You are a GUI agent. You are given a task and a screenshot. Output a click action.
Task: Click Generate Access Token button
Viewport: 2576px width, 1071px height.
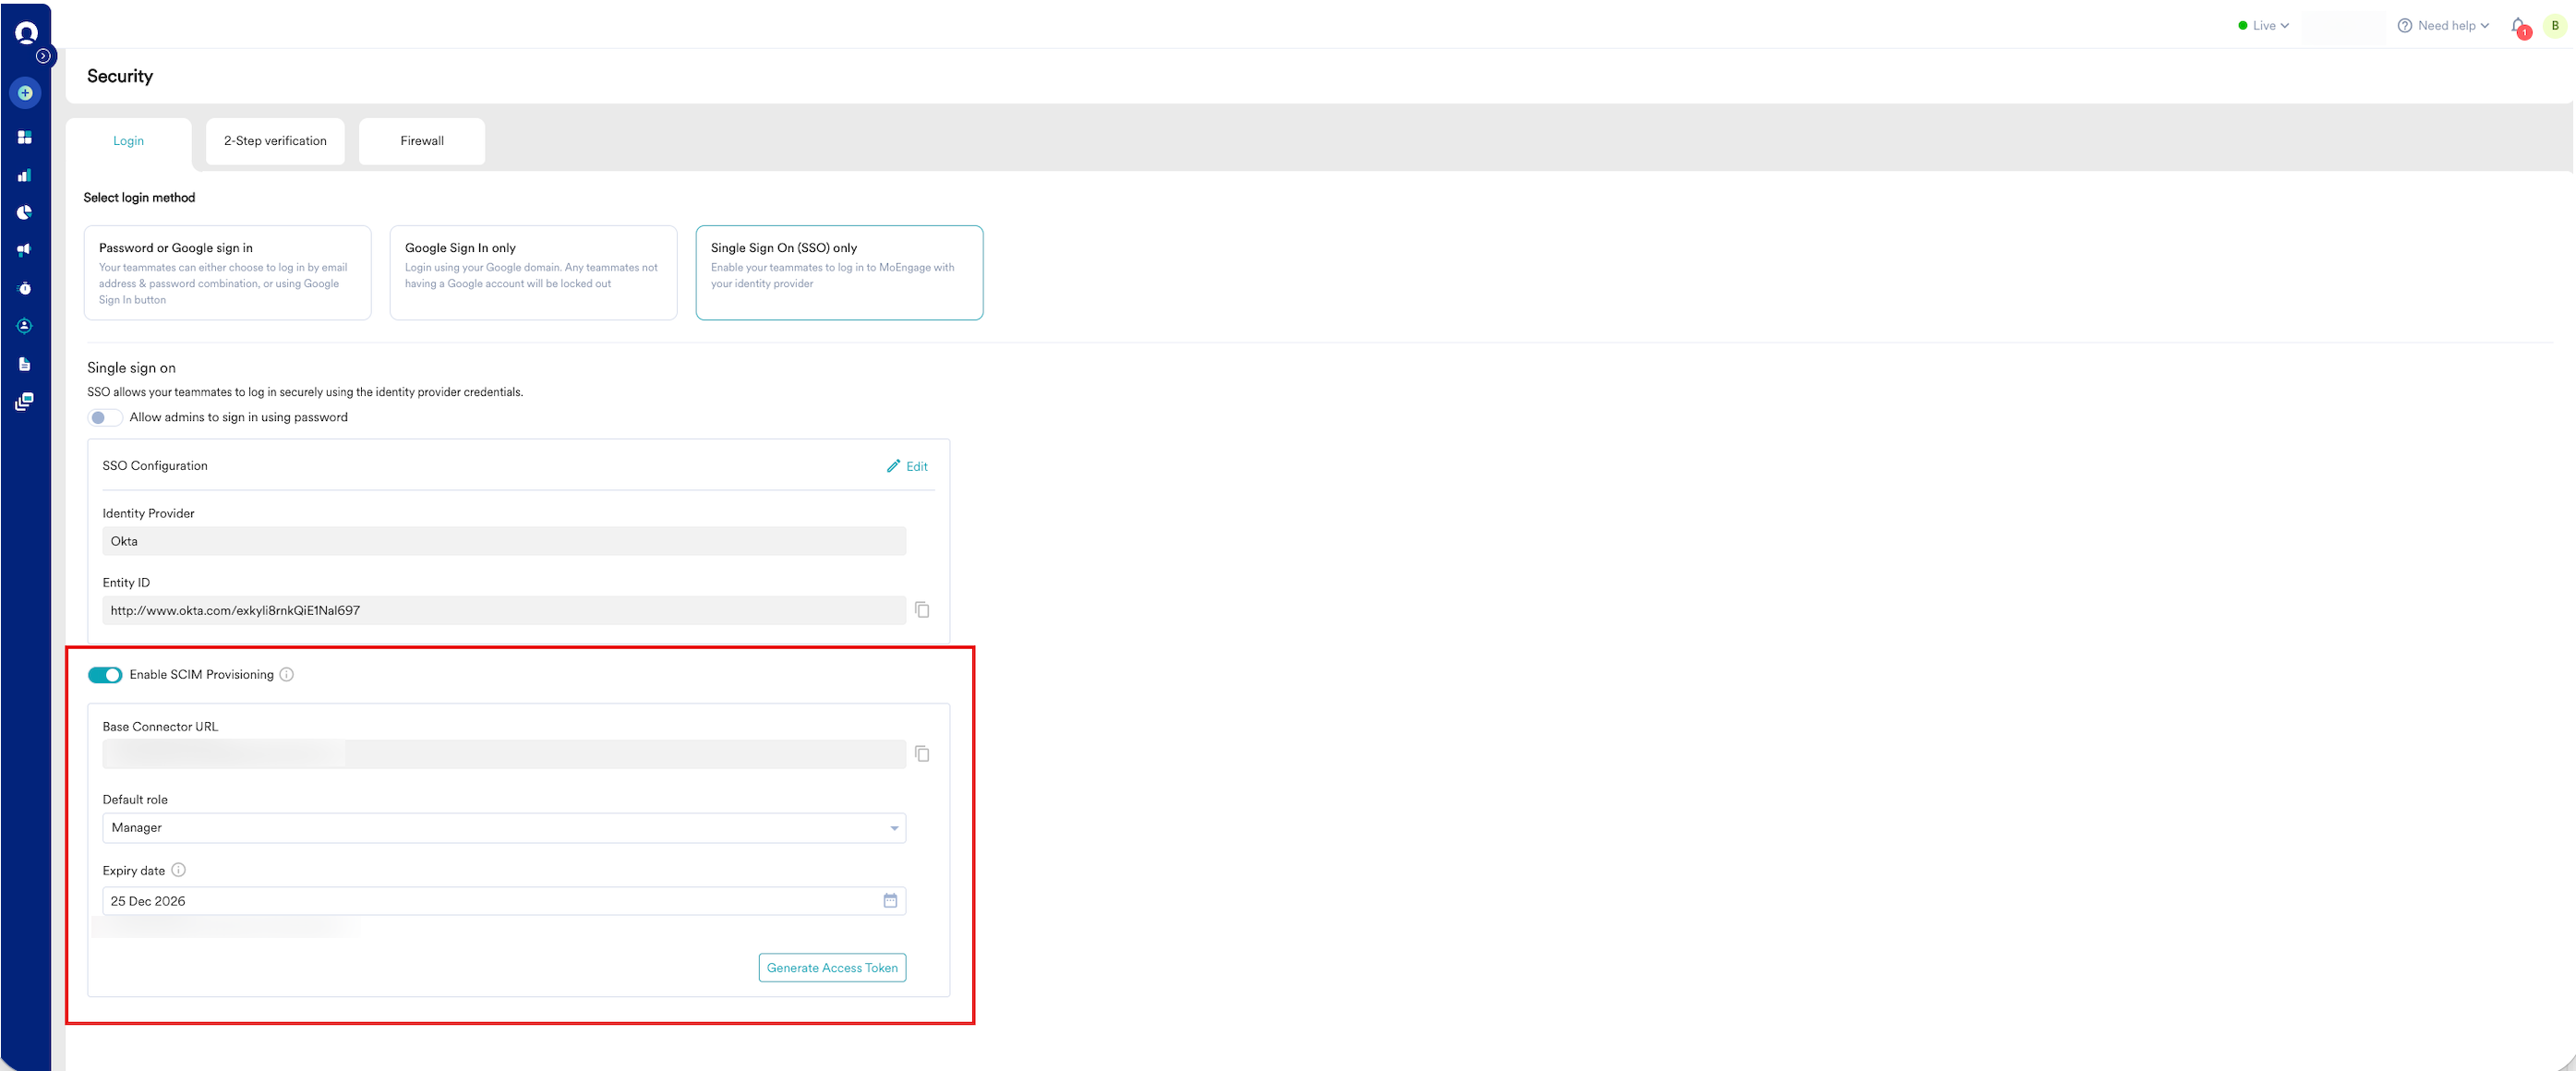click(x=832, y=968)
